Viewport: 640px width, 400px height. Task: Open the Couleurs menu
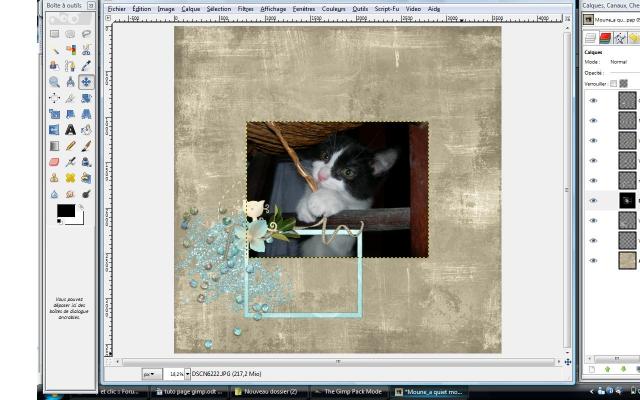click(333, 9)
